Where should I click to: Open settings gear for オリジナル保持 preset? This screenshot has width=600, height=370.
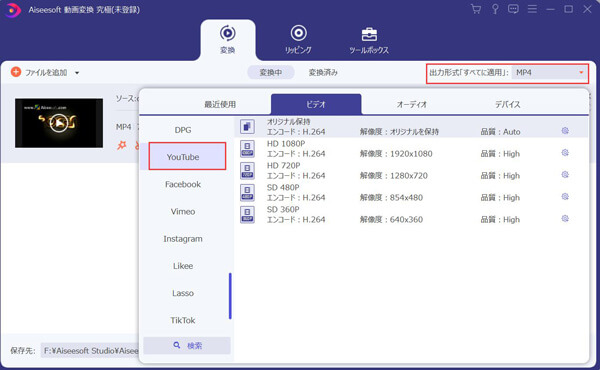click(x=565, y=131)
